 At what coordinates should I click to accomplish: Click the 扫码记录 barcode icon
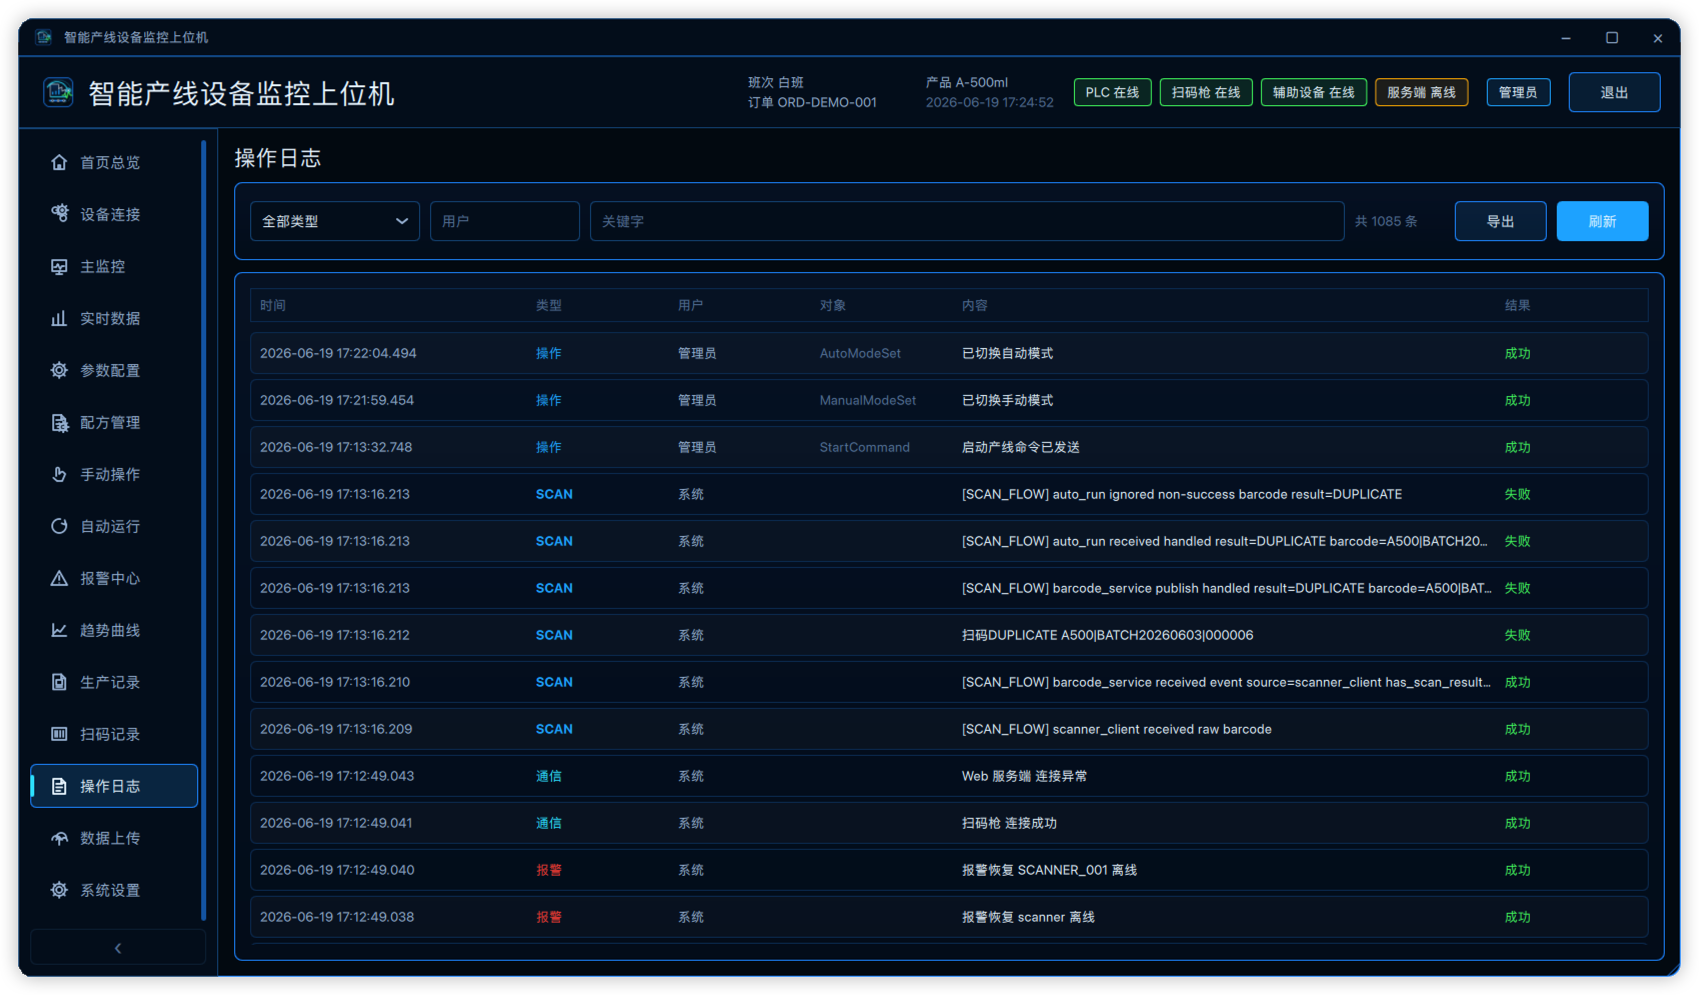click(x=59, y=734)
